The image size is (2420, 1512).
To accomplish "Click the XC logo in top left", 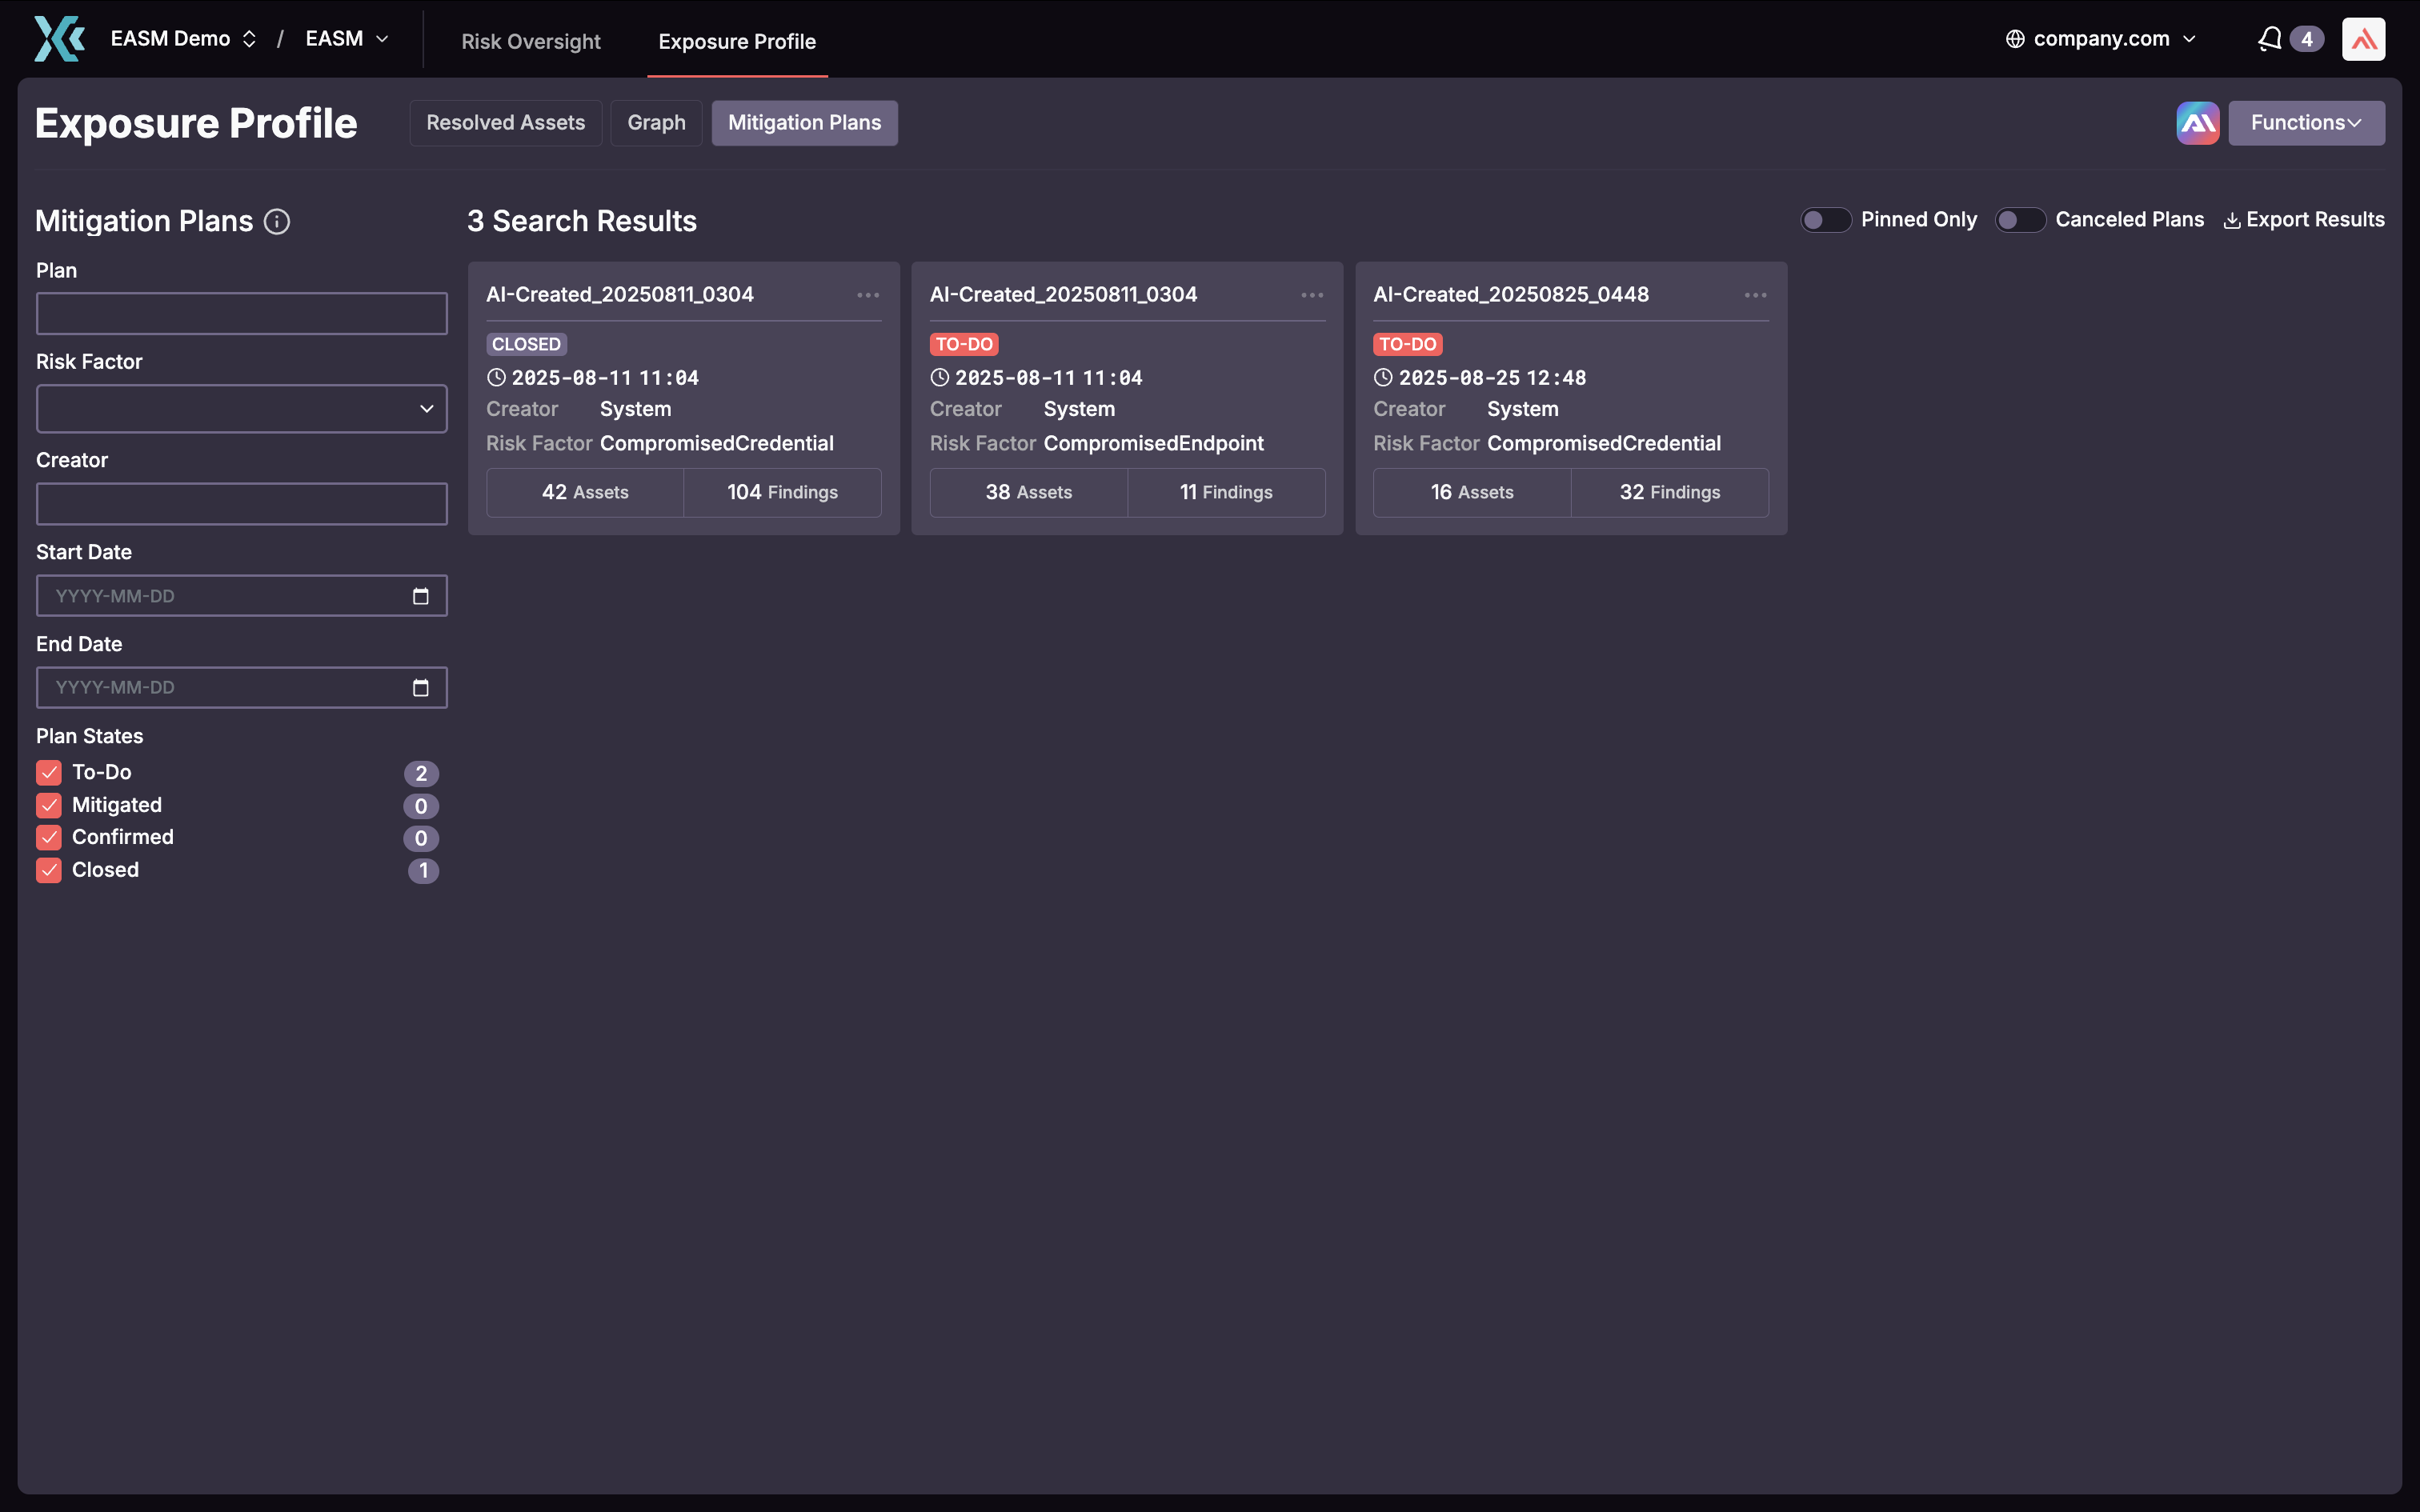I will [58, 38].
